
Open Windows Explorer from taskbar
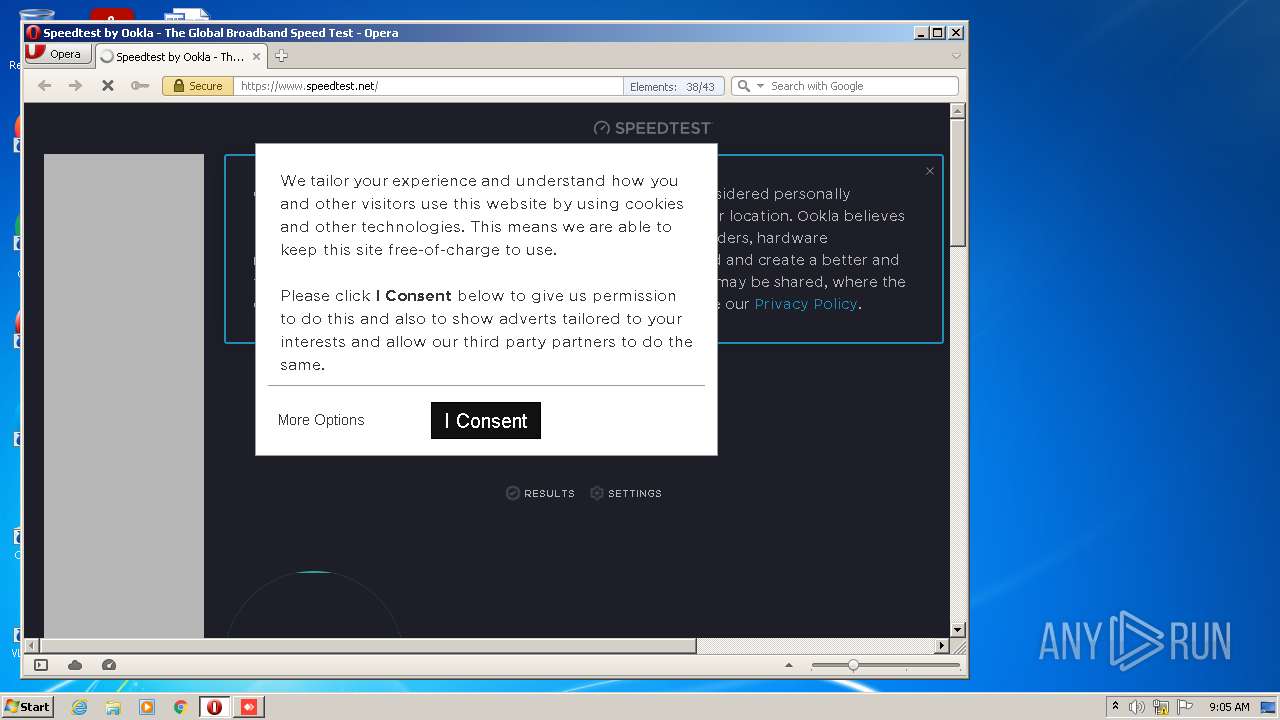pos(113,707)
